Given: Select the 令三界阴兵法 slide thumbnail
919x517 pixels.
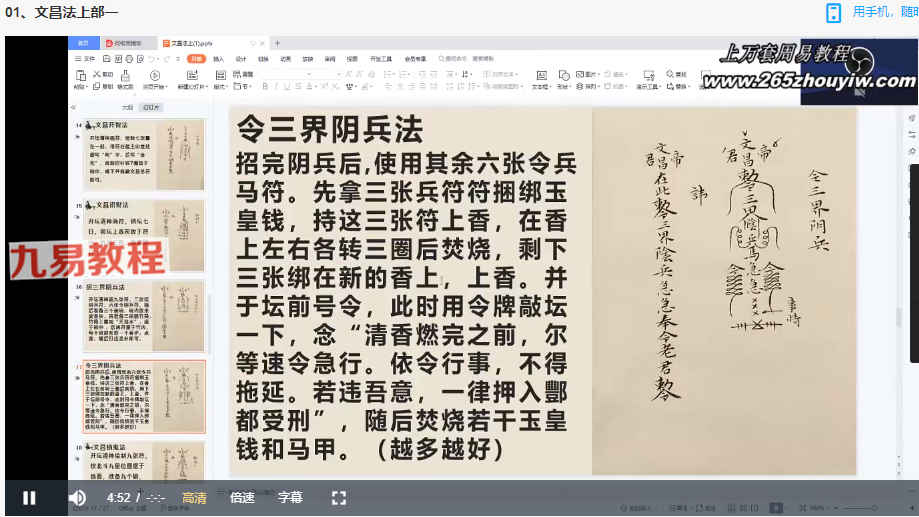Looking at the screenshot, I should tap(145, 397).
